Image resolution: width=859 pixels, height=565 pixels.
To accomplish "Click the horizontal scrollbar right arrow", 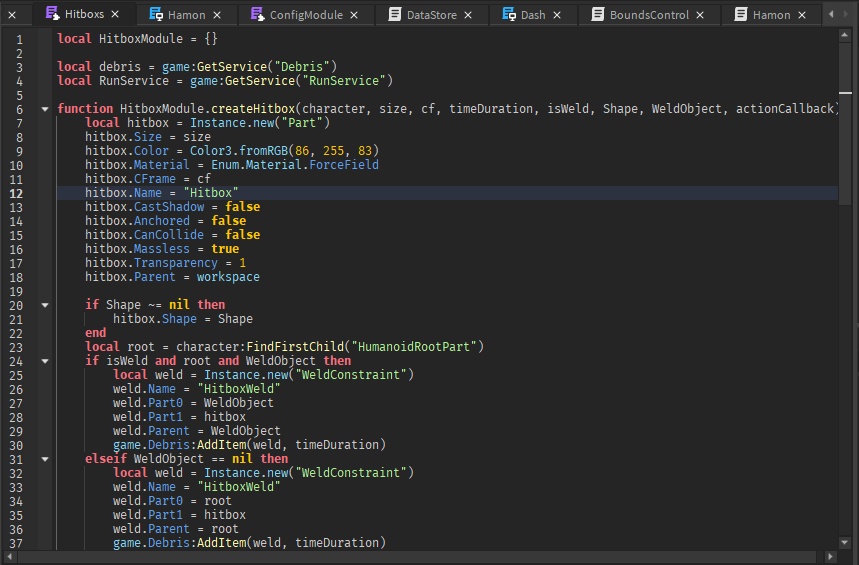I will (831, 557).
